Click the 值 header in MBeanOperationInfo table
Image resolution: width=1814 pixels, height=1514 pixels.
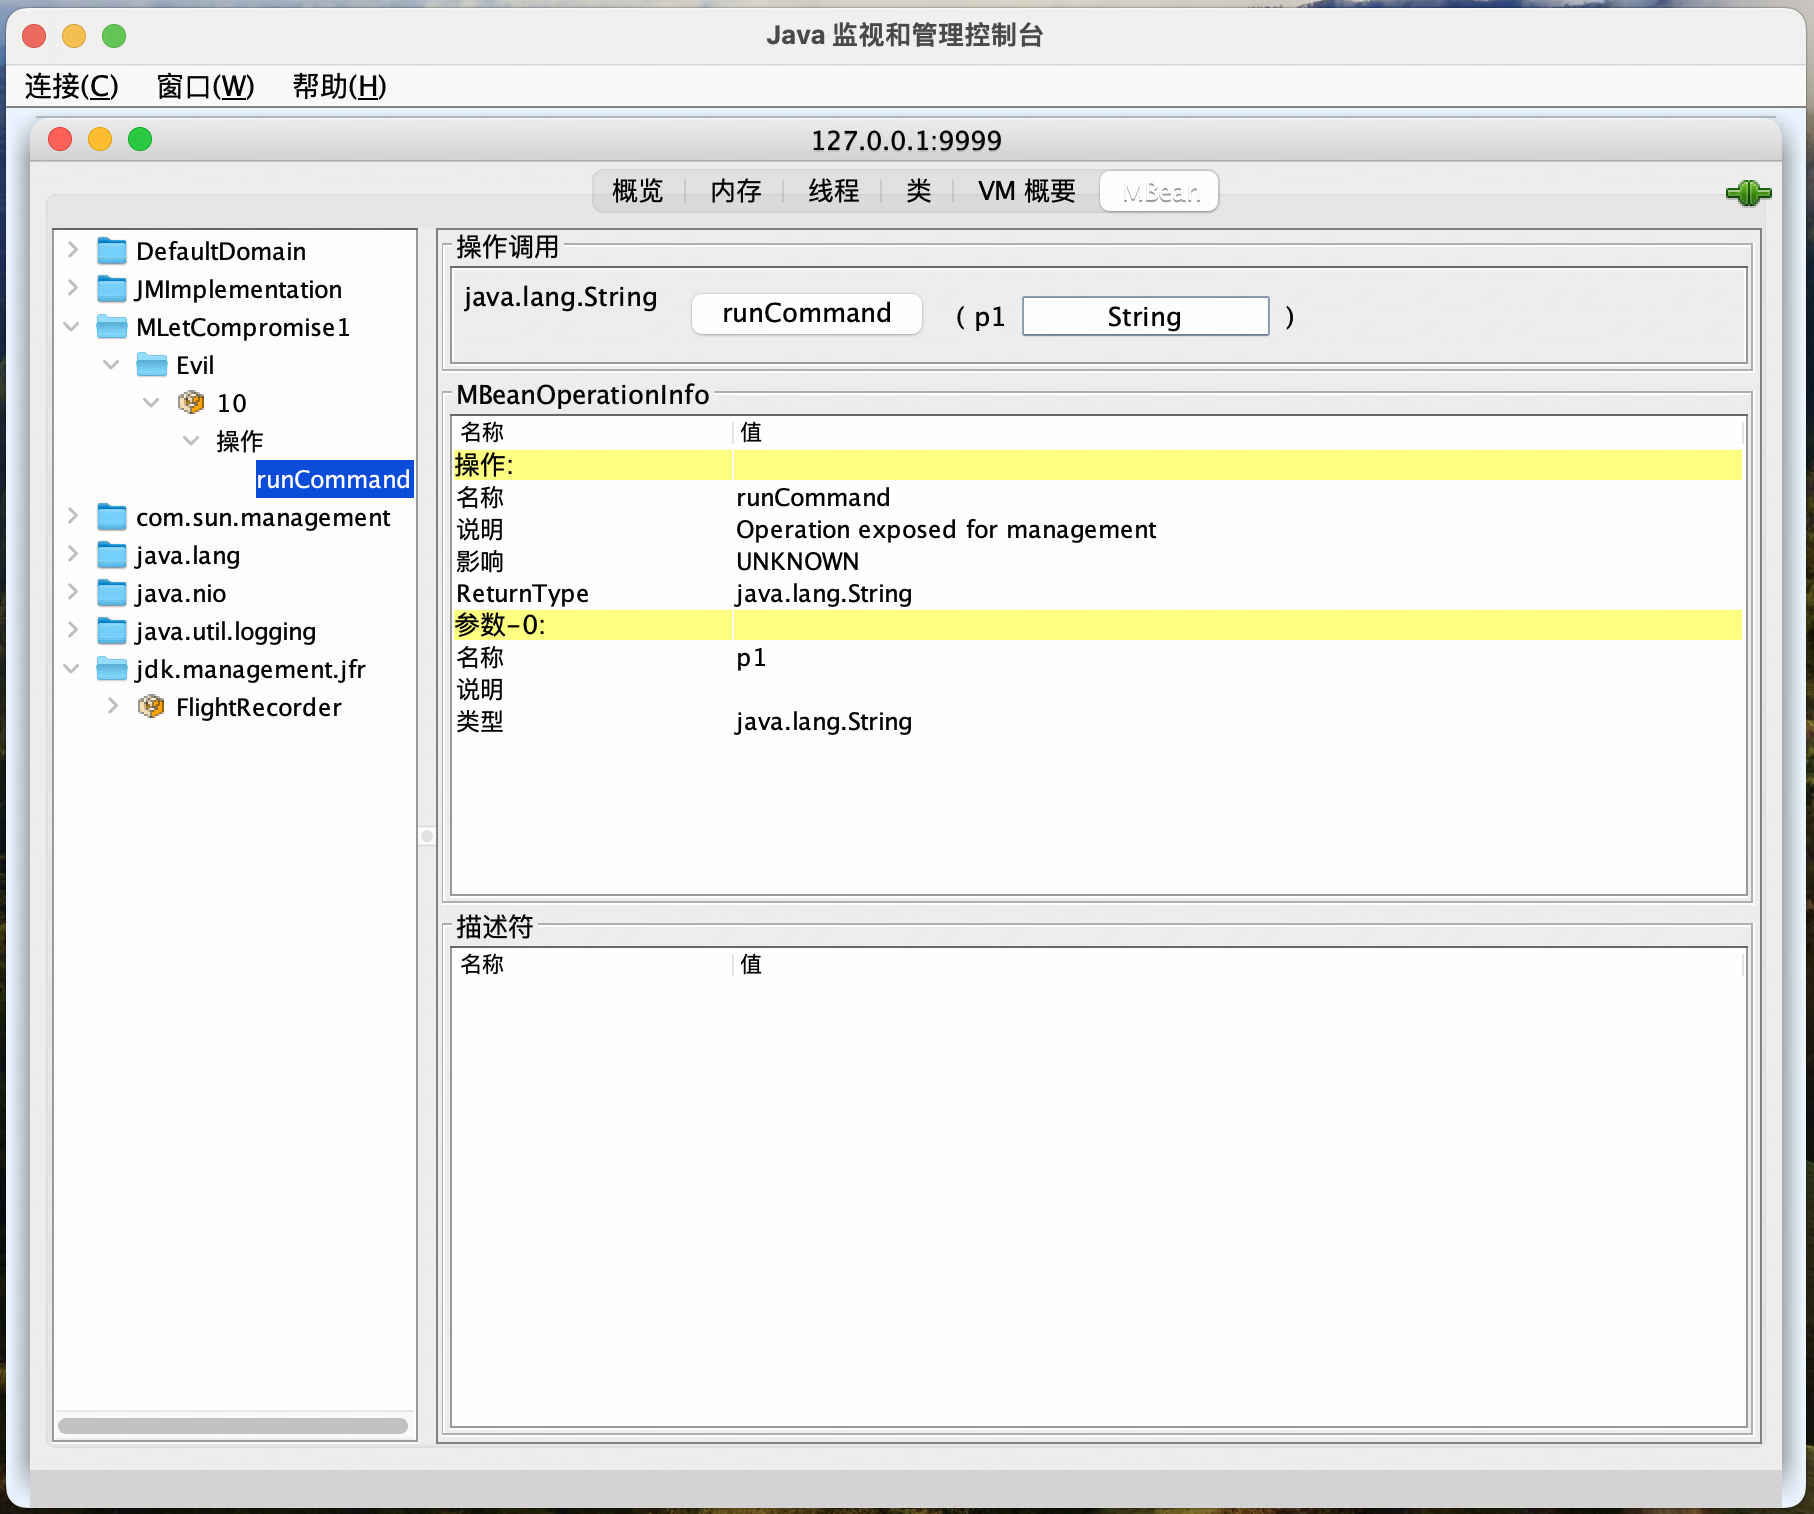(1238, 432)
